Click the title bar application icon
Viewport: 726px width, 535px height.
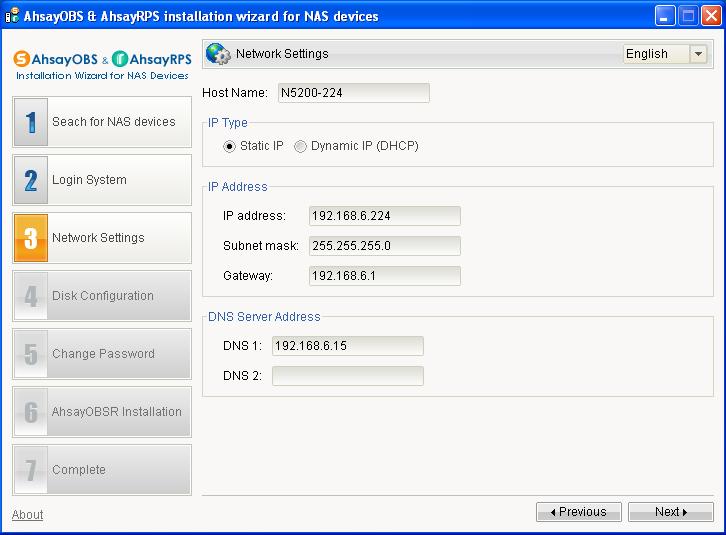point(12,16)
